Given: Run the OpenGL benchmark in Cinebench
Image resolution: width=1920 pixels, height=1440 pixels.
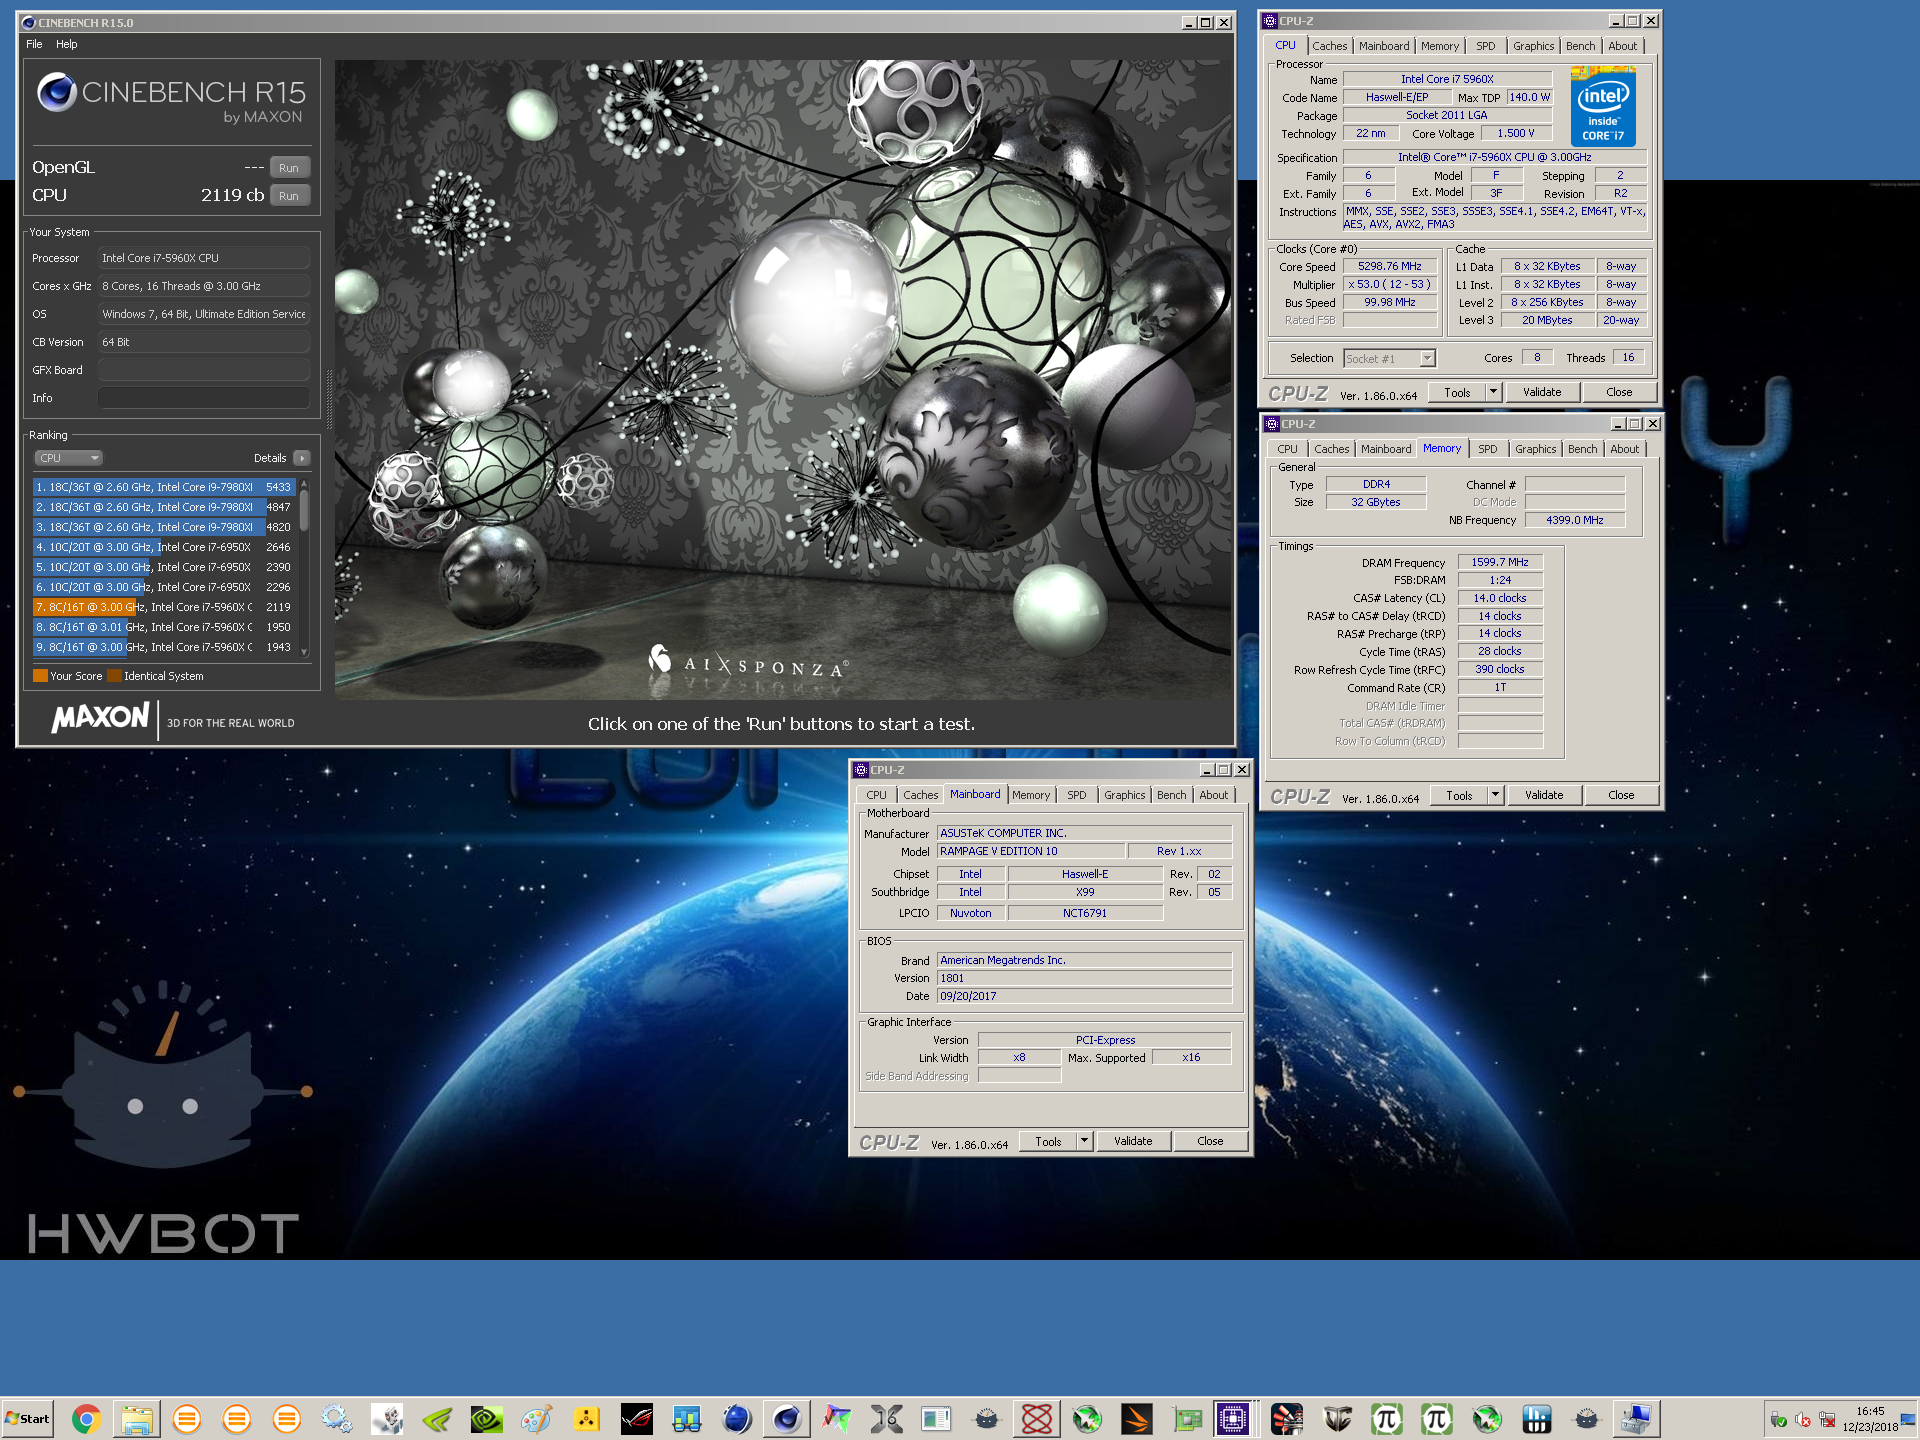Looking at the screenshot, I should coord(289,168).
